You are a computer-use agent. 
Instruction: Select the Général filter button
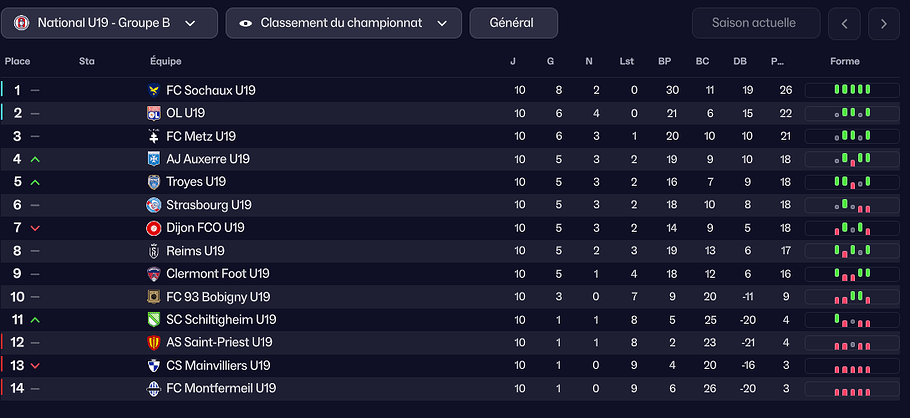tap(513, 23)
